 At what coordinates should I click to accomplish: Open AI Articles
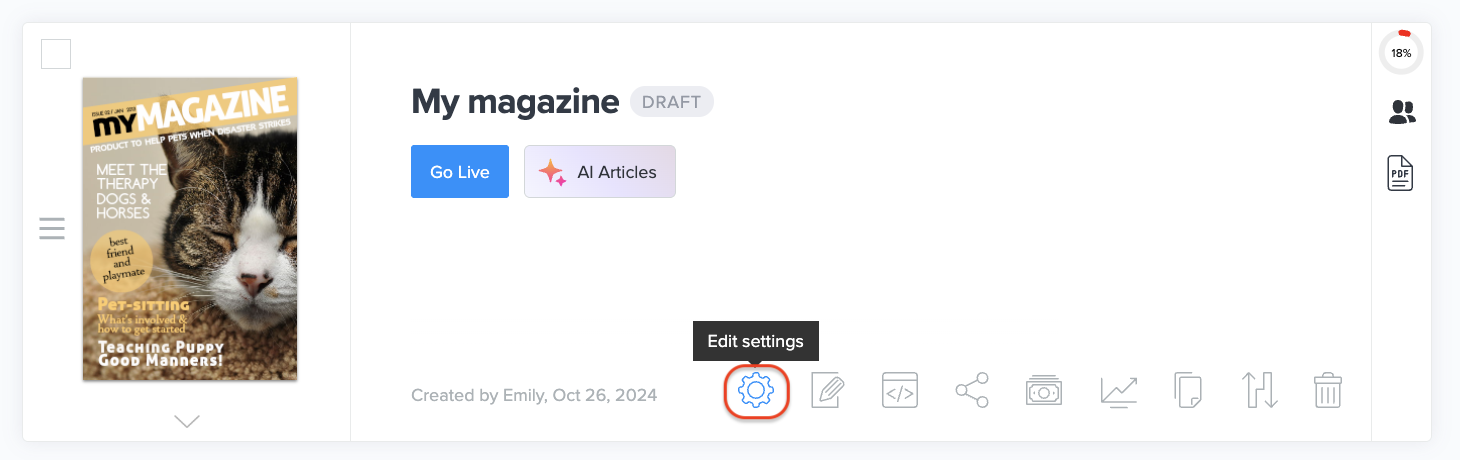point(599,172)
